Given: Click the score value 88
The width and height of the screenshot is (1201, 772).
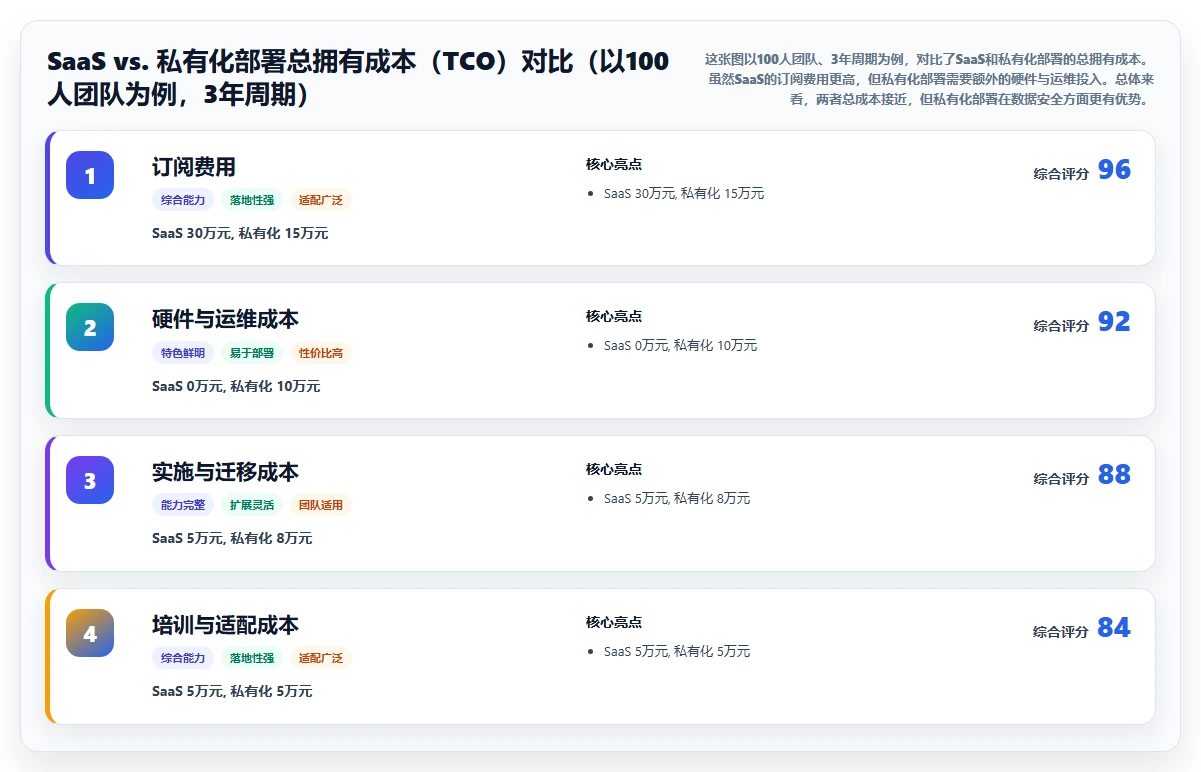Looking at the screenshot, I should (x=1114, y=475).
